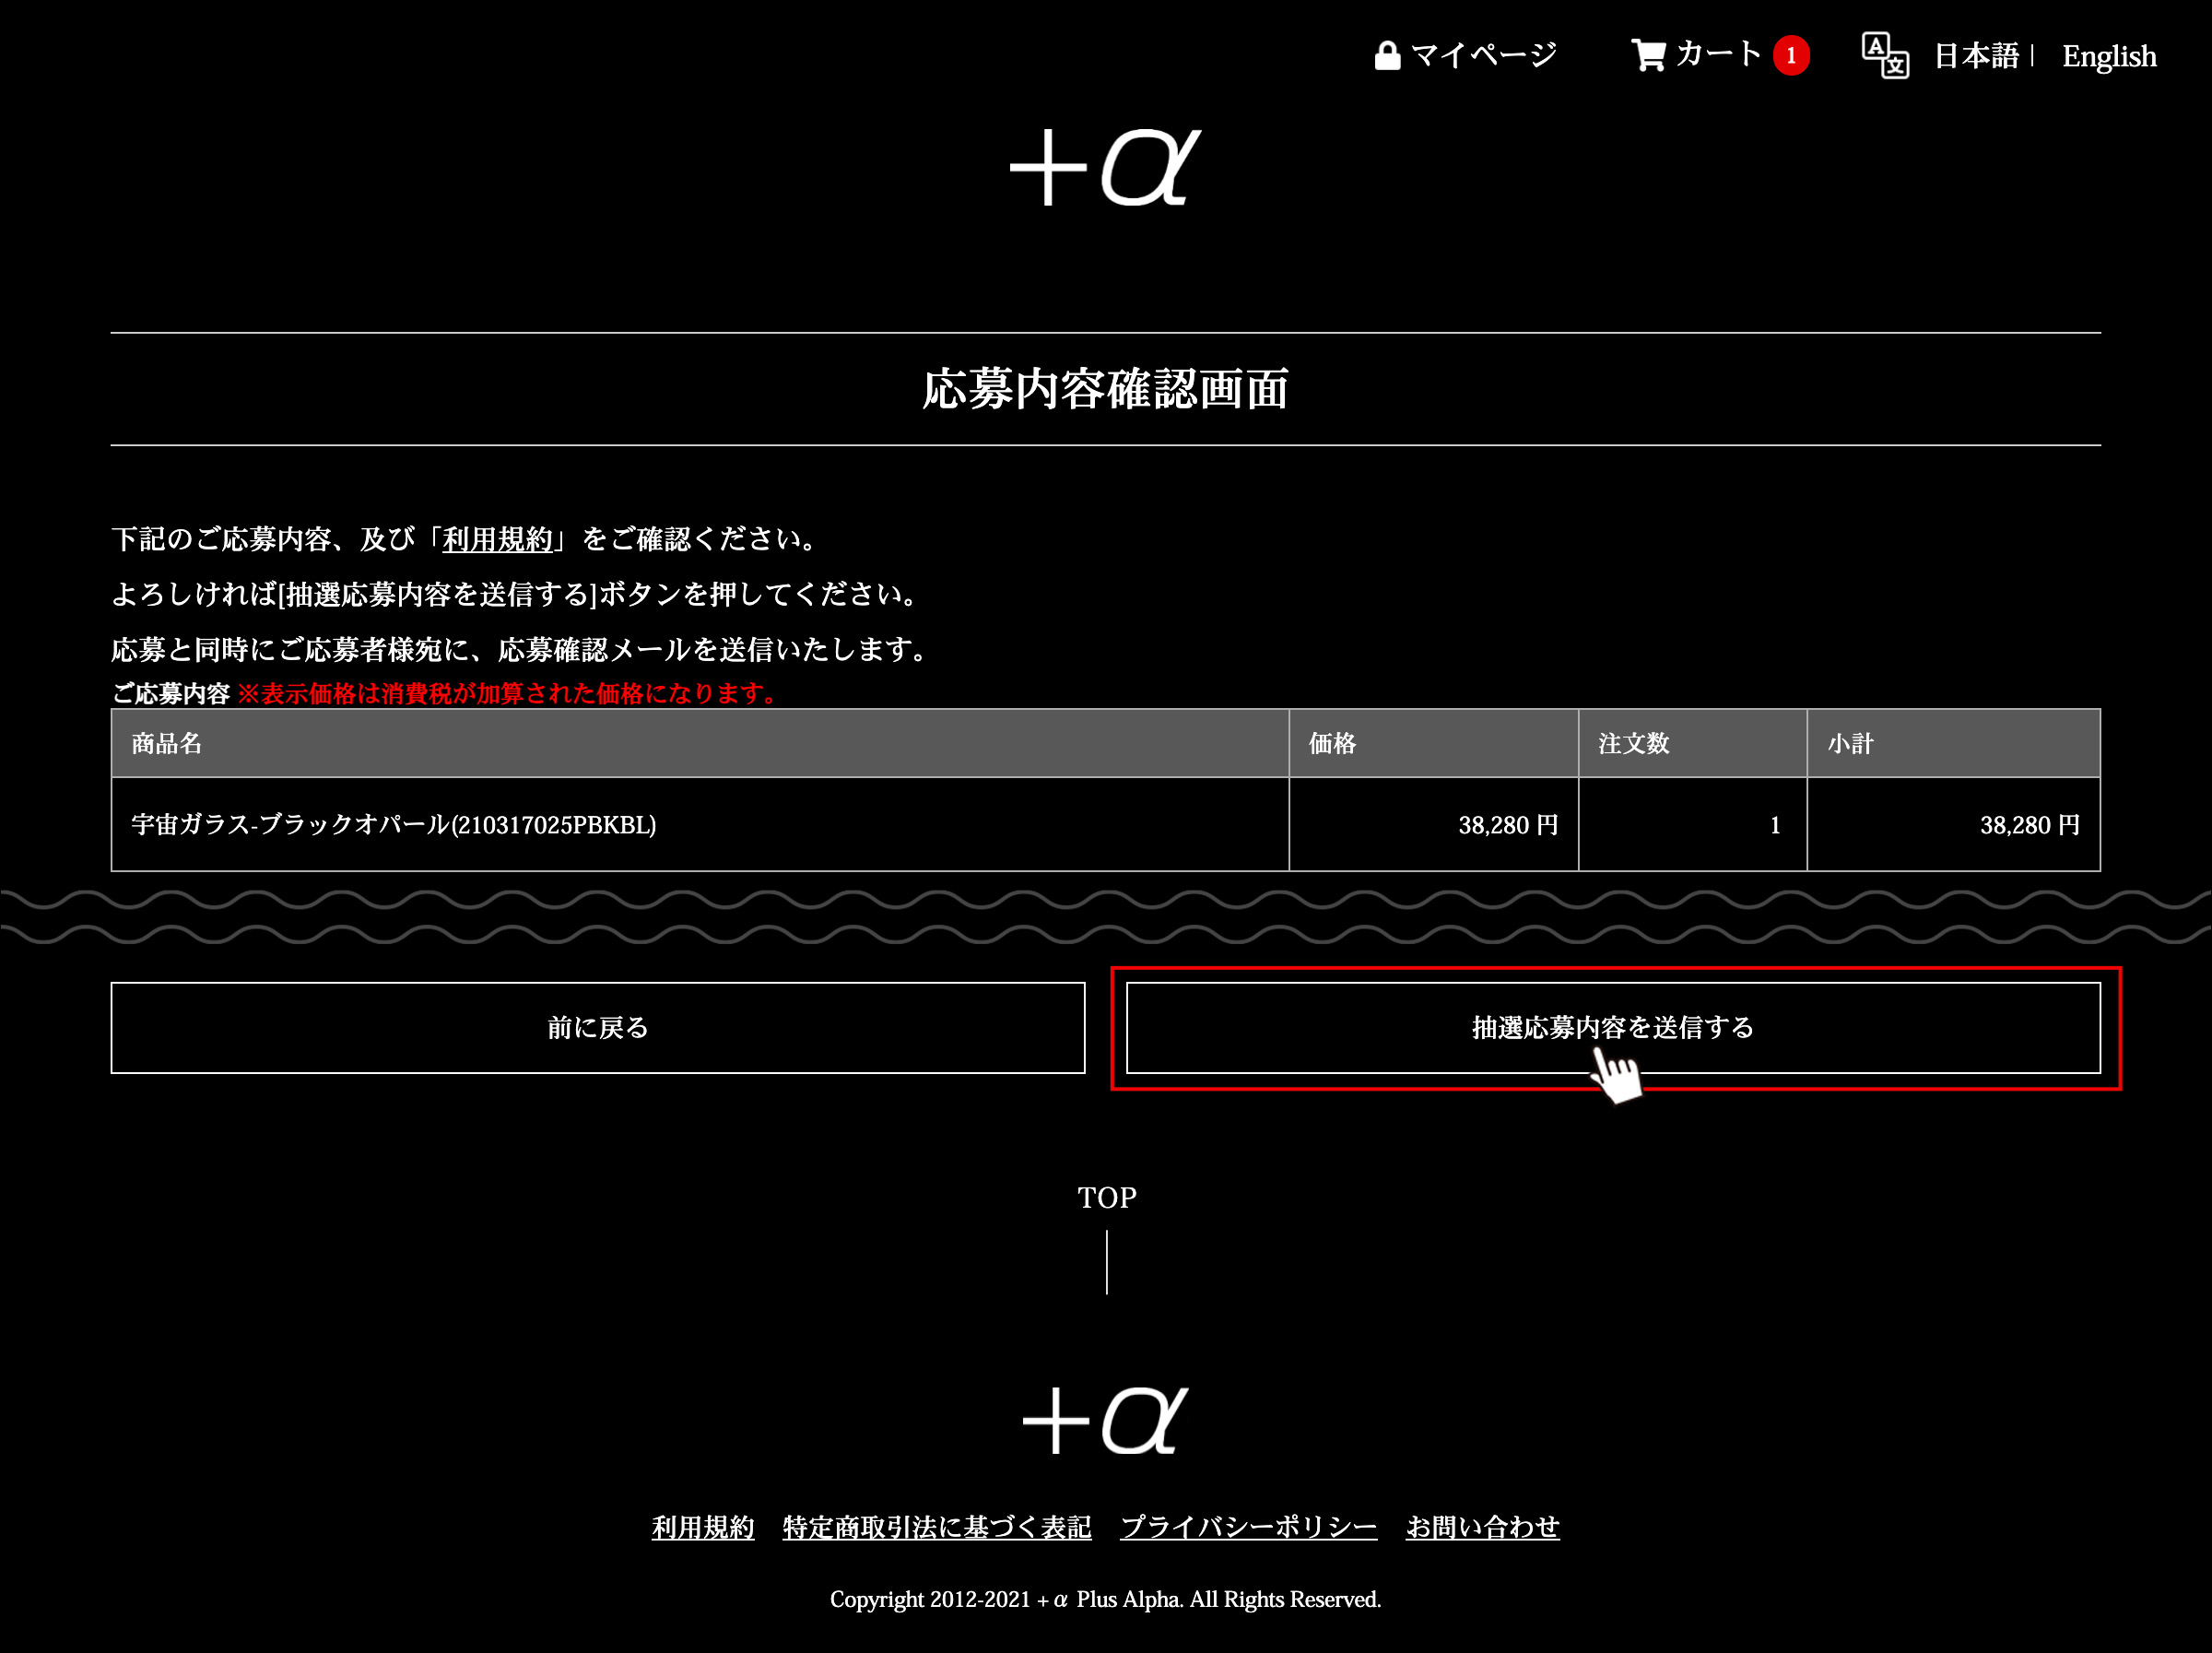Click 前に戻る (Go Back) button
The height and width of the screenshot is (1653, 2212).
pyautogui.click(x=595, y=1026)
